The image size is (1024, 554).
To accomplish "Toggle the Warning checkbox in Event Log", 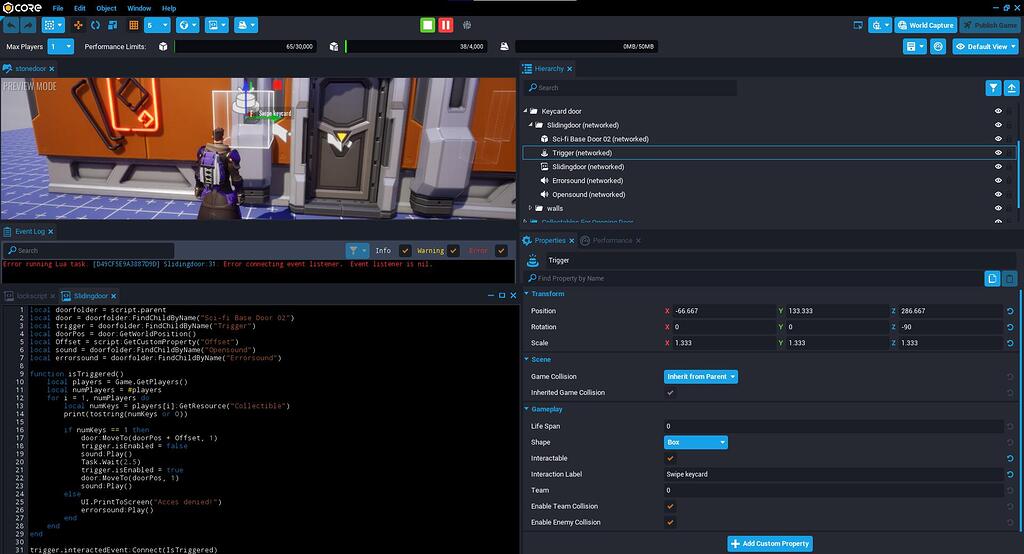I will tap(453, 251).
